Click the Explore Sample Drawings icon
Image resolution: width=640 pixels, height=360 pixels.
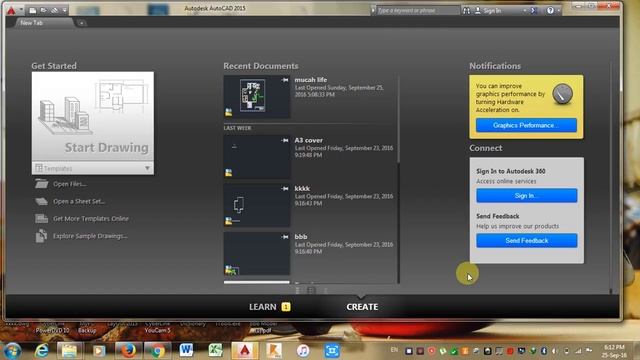point(41,236)
